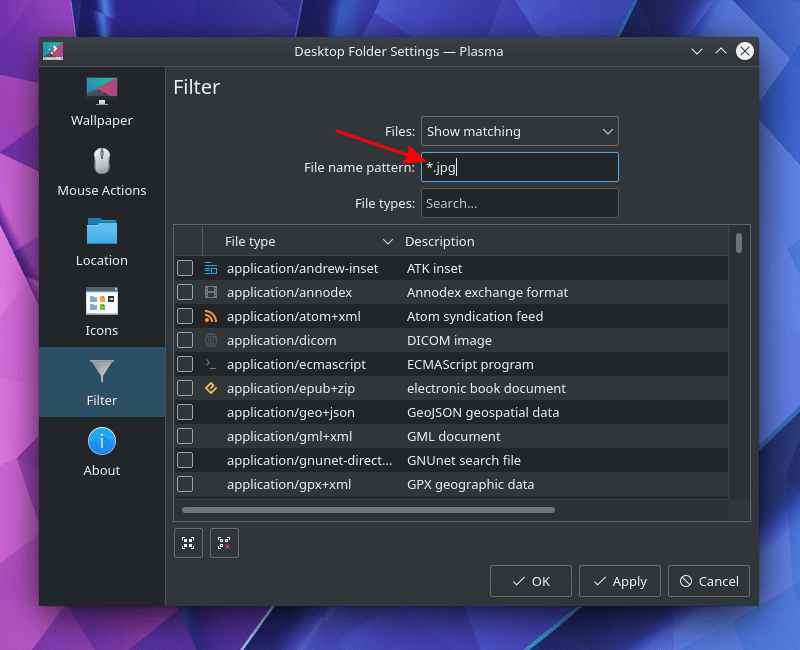The image size is (800, 650).
Task: Open the Files 'Show matching' dropdown
Action: [519, 131]
